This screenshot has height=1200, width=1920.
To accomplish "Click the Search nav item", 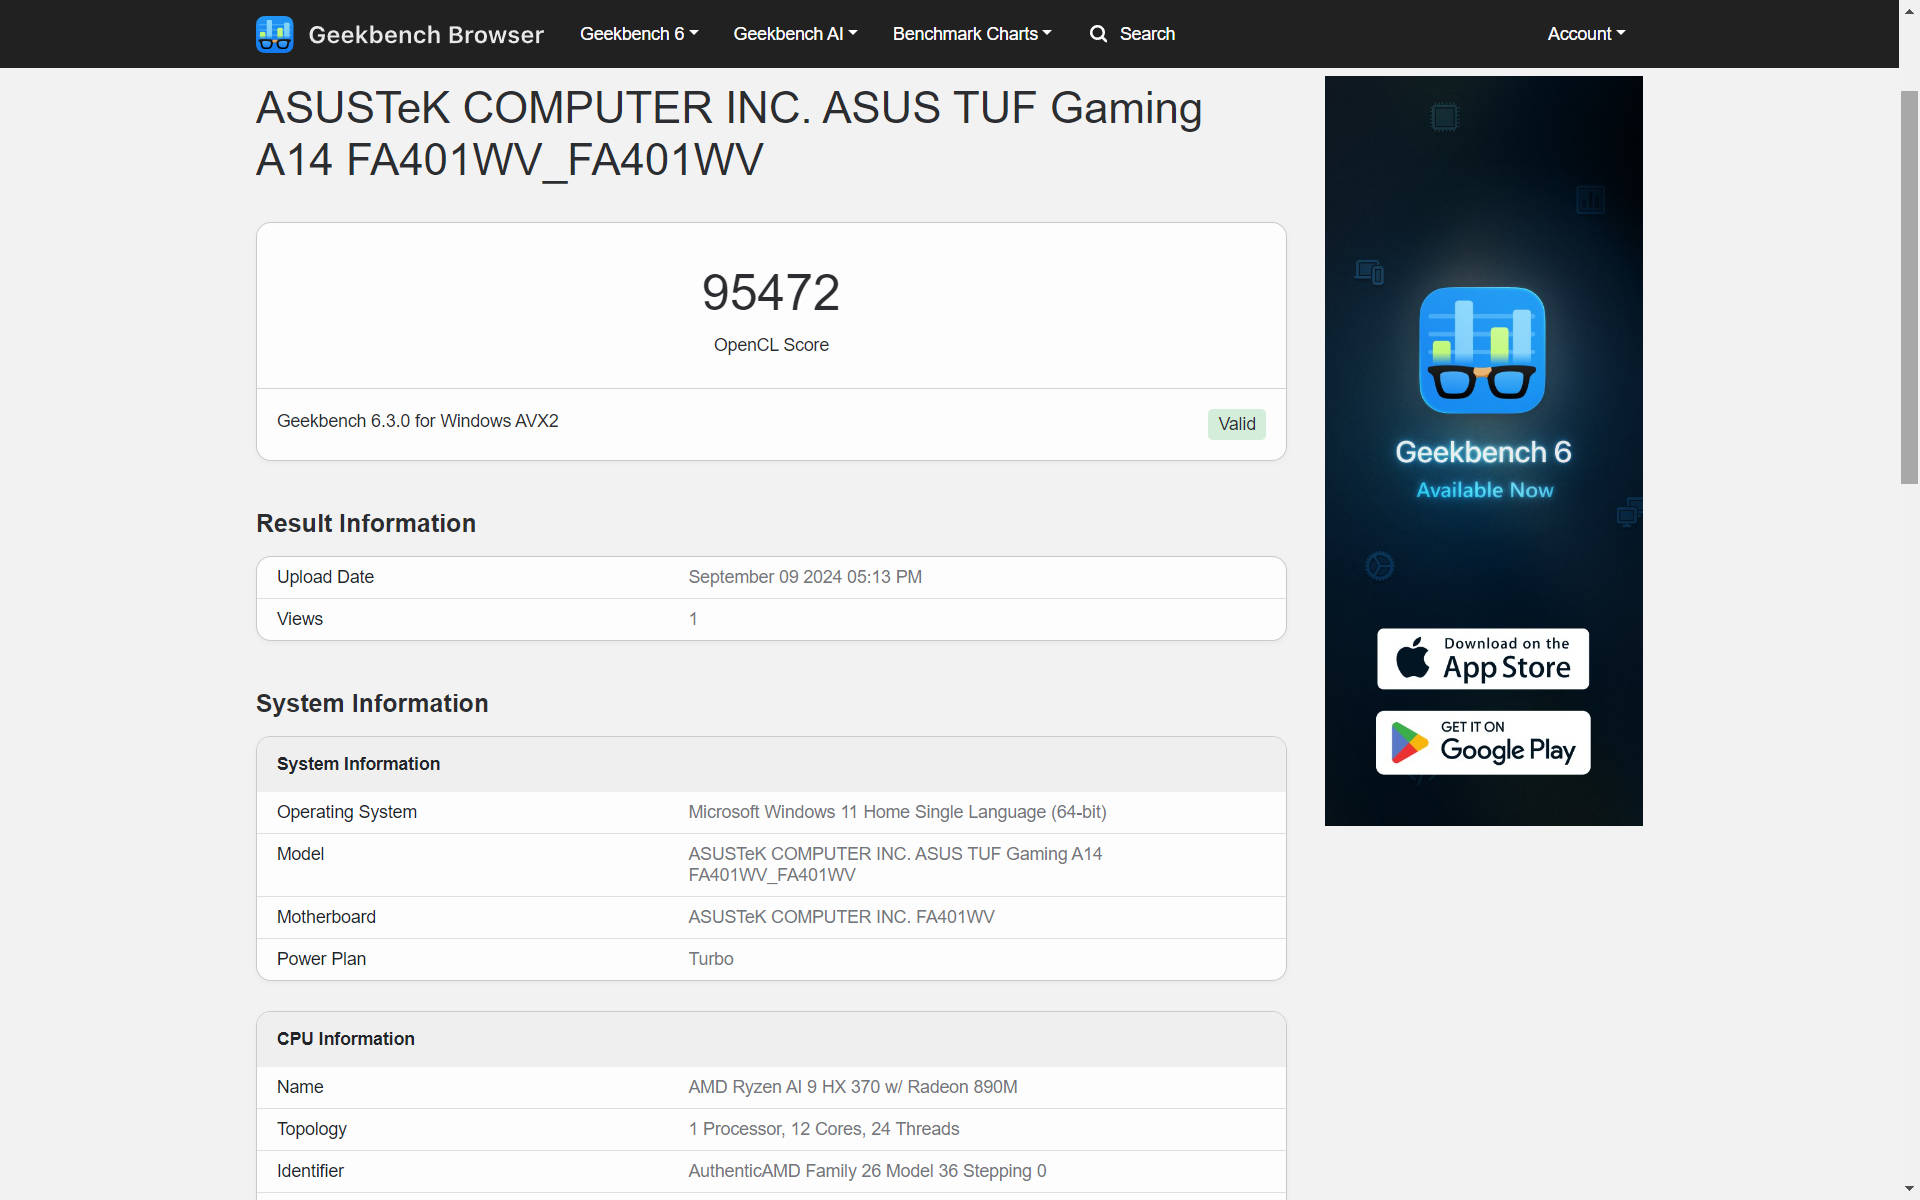I will (1146, 34).
